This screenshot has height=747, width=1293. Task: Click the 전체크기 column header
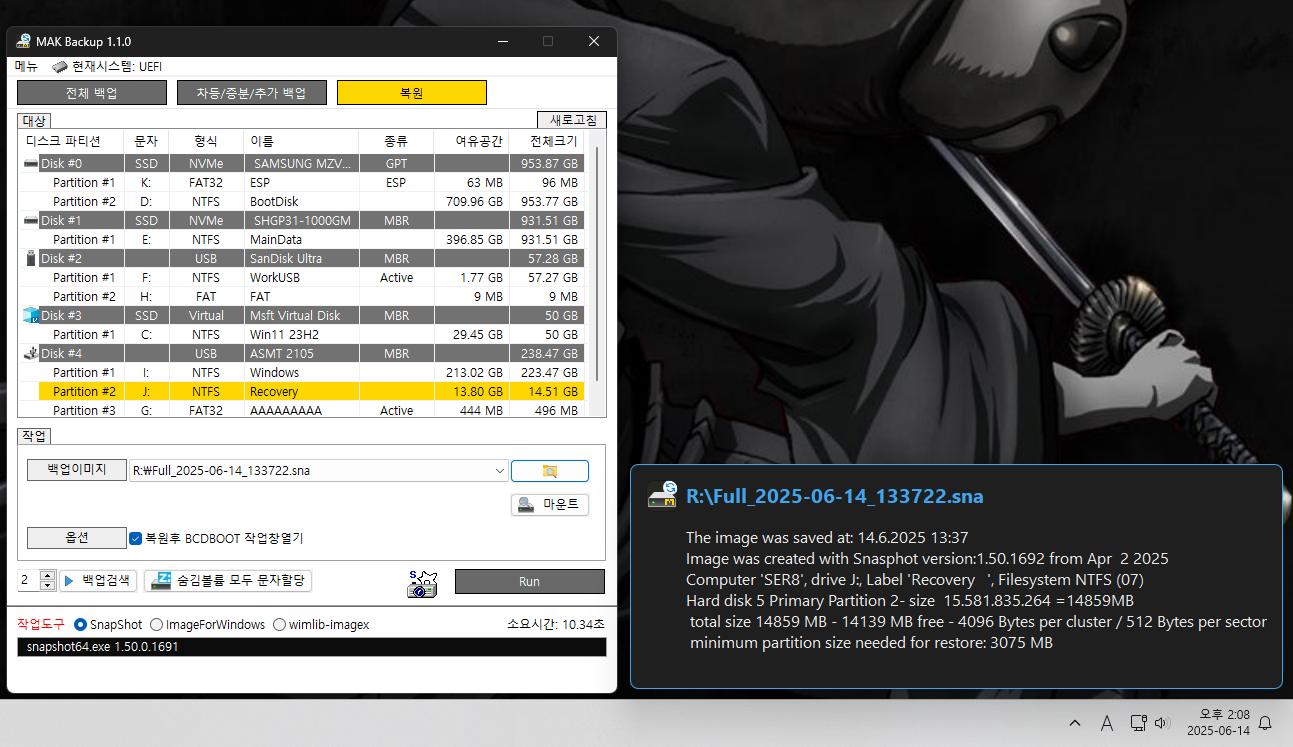click(546, 141)
